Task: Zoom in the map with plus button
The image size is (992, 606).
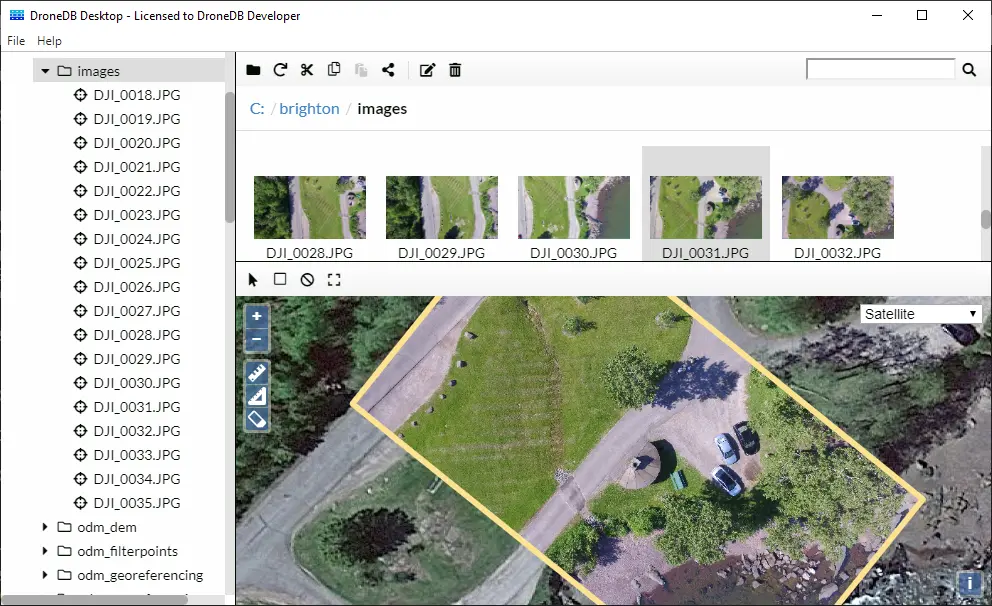Action: (x=257, y=316)
